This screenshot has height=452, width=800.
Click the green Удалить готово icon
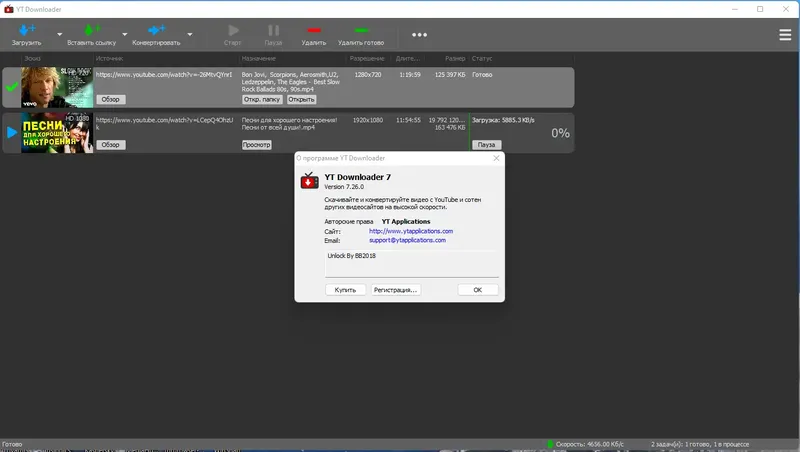coord(361,30)
